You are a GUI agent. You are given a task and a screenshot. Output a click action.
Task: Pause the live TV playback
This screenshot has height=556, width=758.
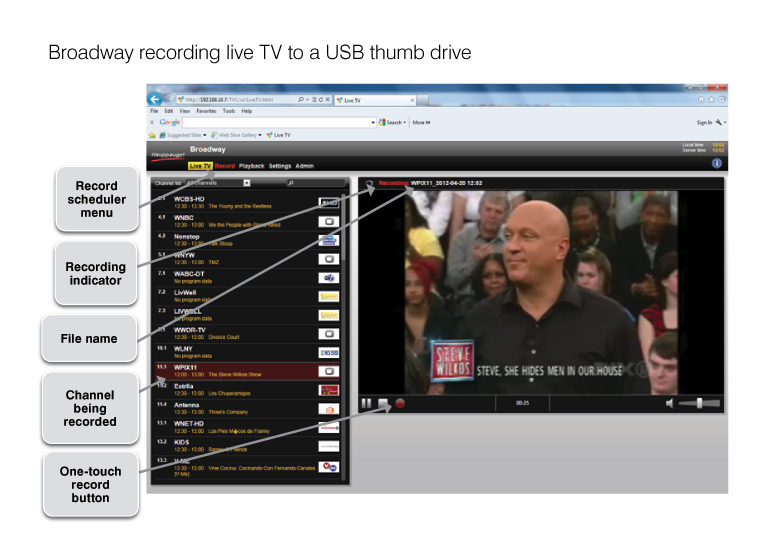pos(367,403)
